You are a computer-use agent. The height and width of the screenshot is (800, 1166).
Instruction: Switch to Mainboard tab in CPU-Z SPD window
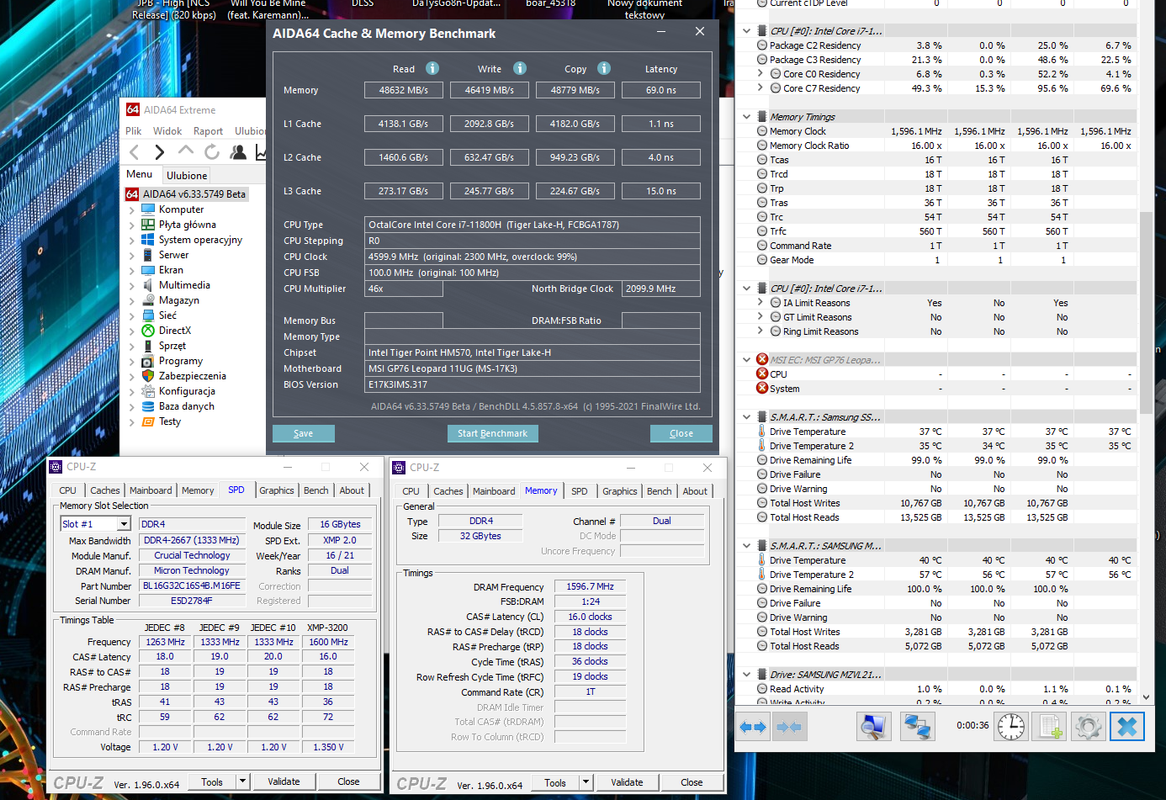pyautogui.click(x=151, y=491)
